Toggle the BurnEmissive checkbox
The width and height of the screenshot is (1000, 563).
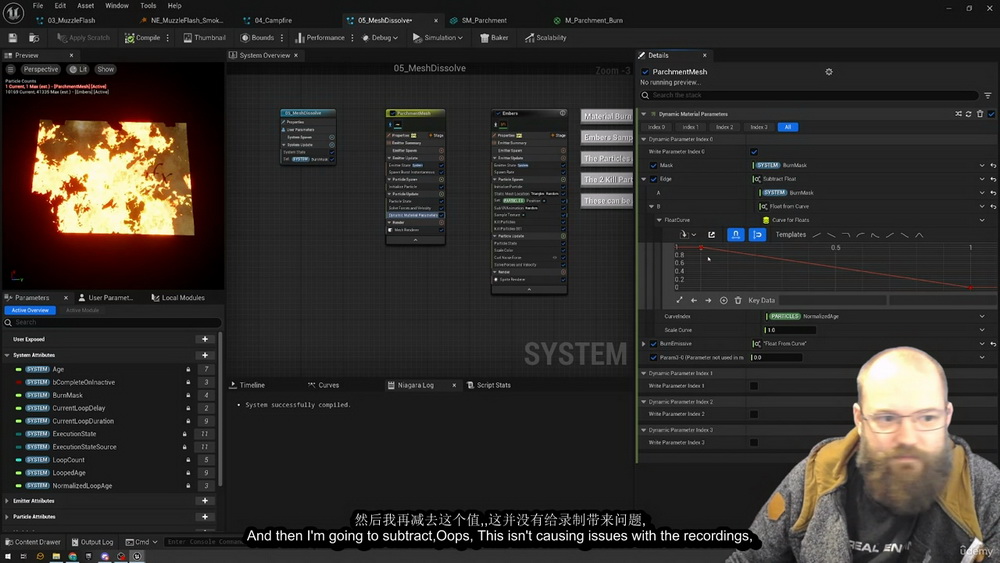click(x=653, y=344)
